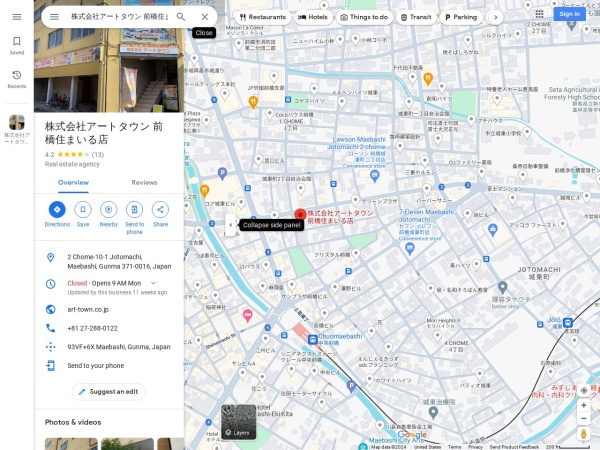
Task: Click Send Product Feedback in footer
Action: coord(514,447)
